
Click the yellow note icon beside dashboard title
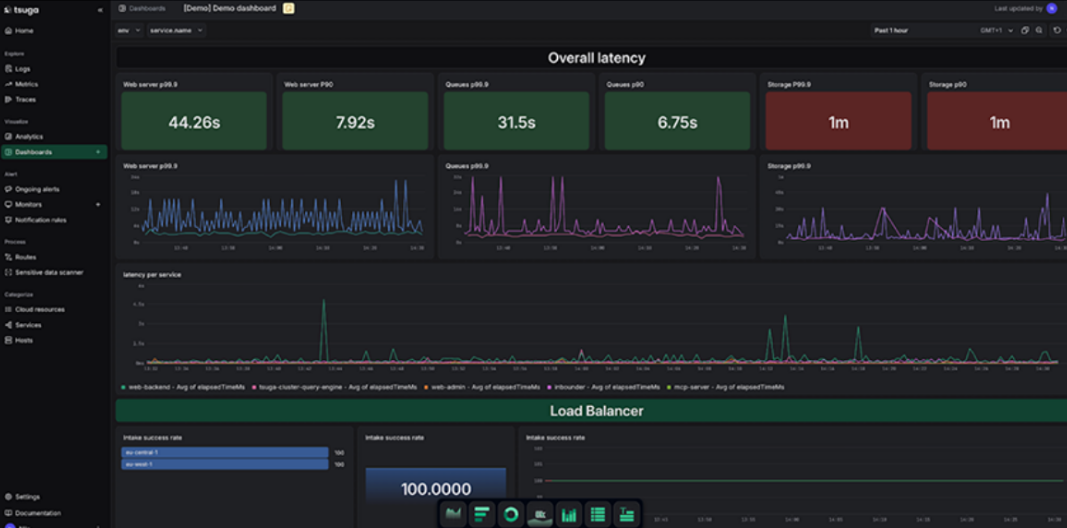(x=289, y=8)
